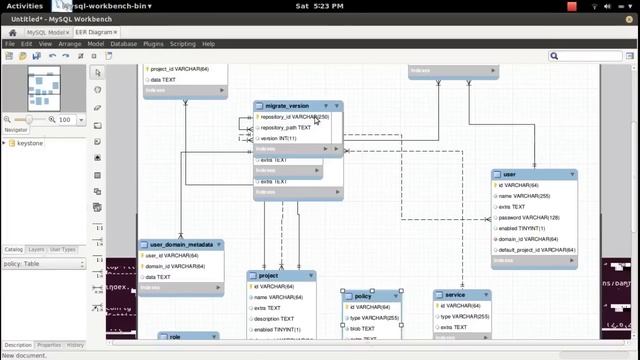Select the 1:n identifying relationship tool
Viewport: 640px width, 360px height.
click(x=98, y=274)
